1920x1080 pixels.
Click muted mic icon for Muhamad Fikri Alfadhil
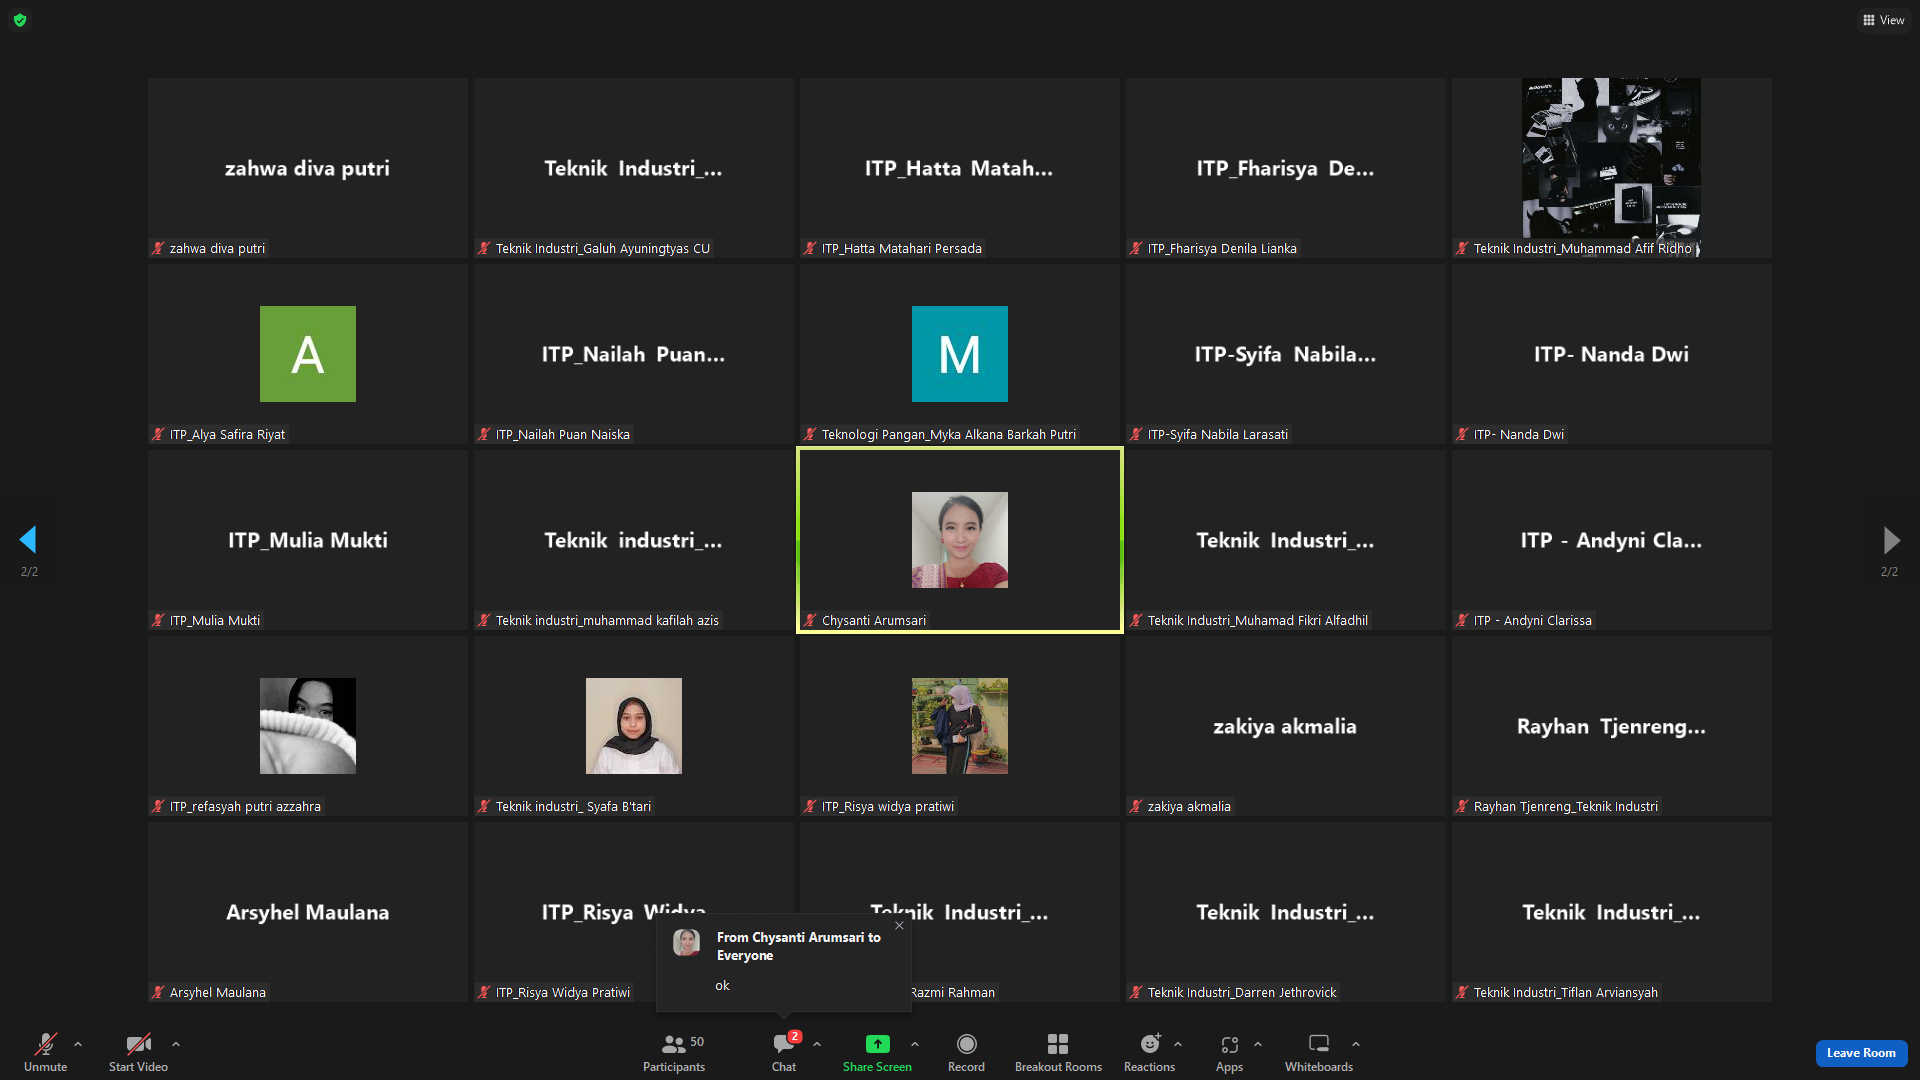click(x=1136, y=620)
